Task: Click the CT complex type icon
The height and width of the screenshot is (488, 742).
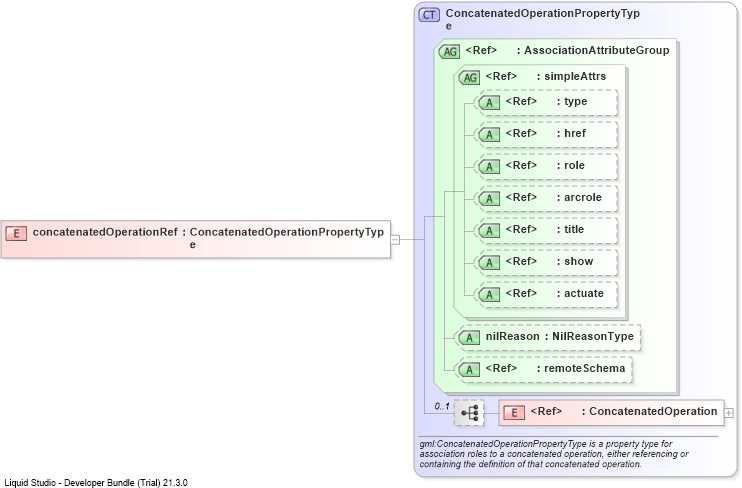Action: click(x=429, y=15)
